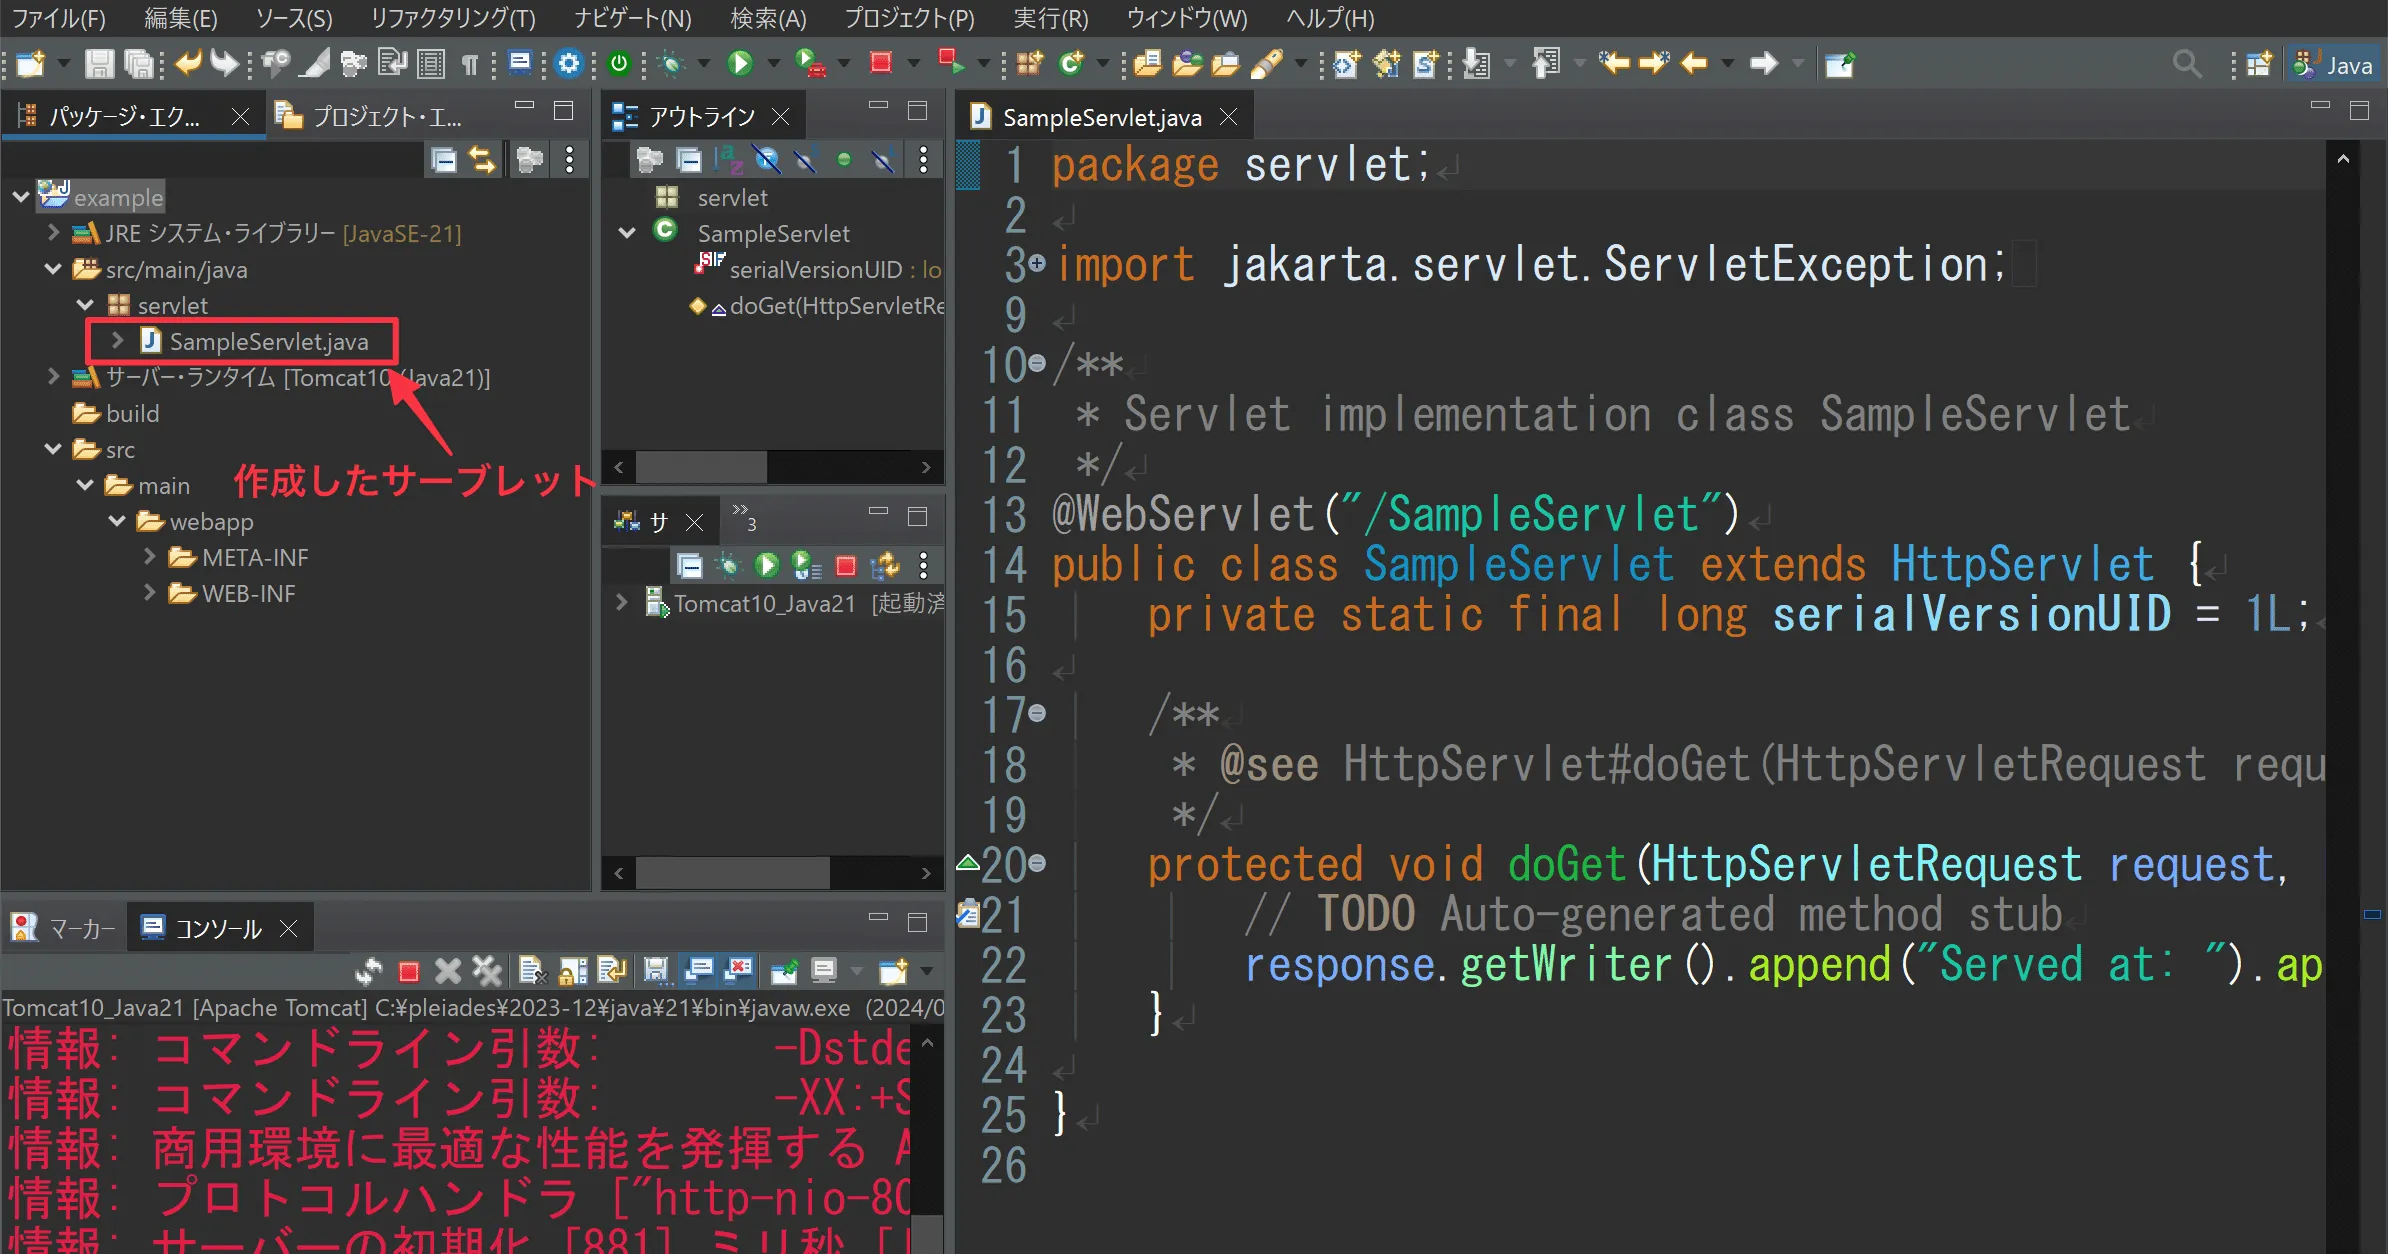Select SampleServlet.java in the package tree
This screenshot has width=2388, height=1254.
tap(268, 341)
